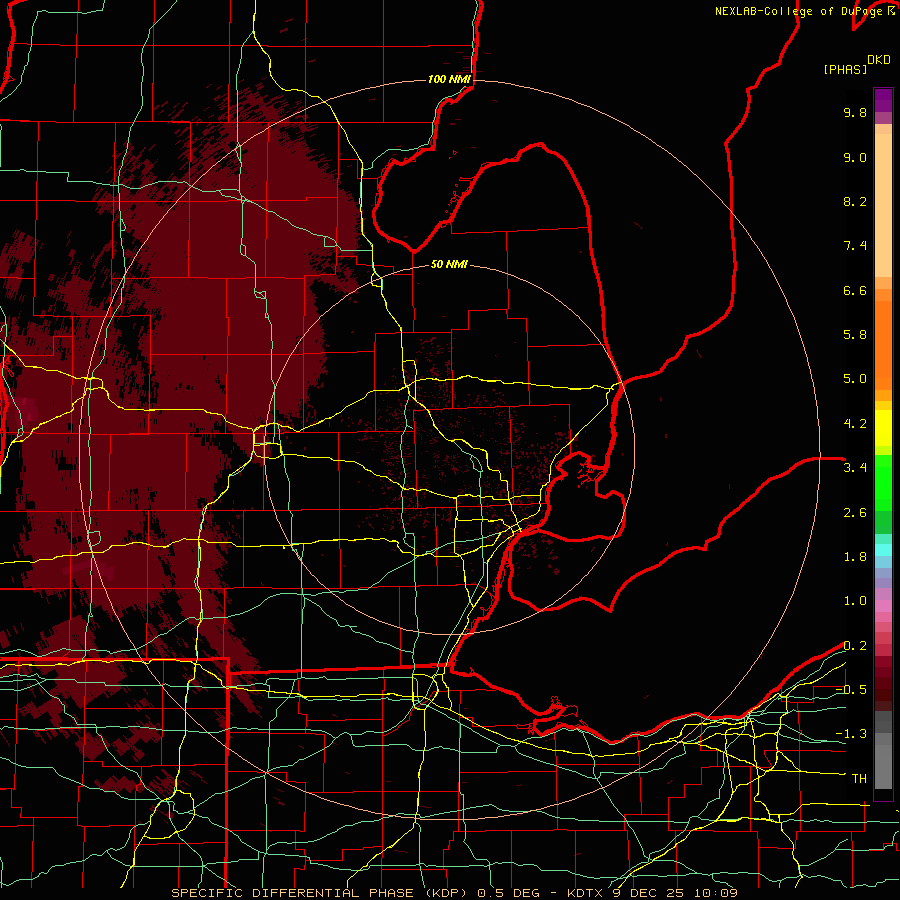Click the NEXLAB-College of DuPage credit text
This screenshot has height=900, width=900.
[x=800, y=11]
